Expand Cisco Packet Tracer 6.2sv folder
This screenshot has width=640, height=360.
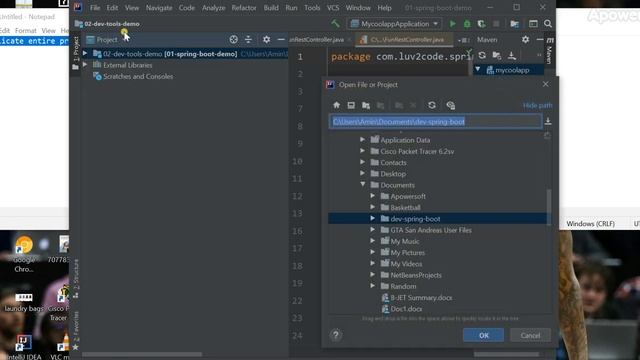click(x=362, y=151)
